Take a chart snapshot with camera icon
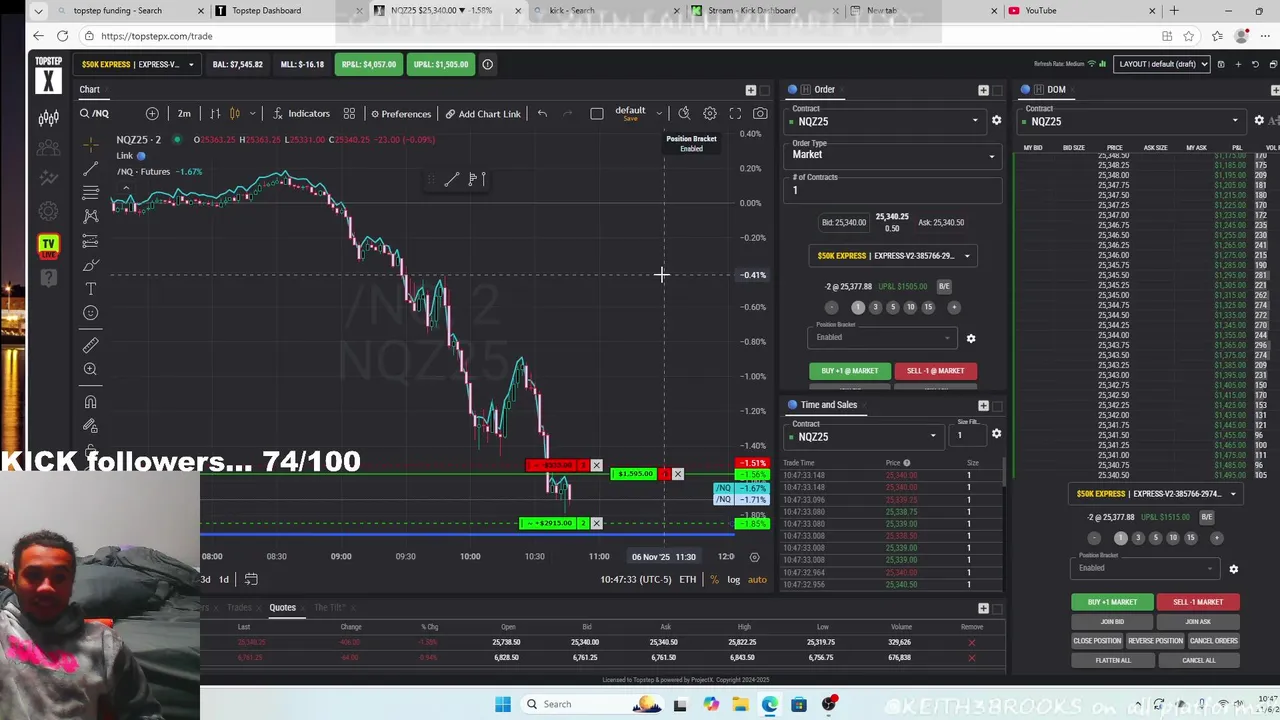This screenshot has height=720, width=1280. click(760, 113)
